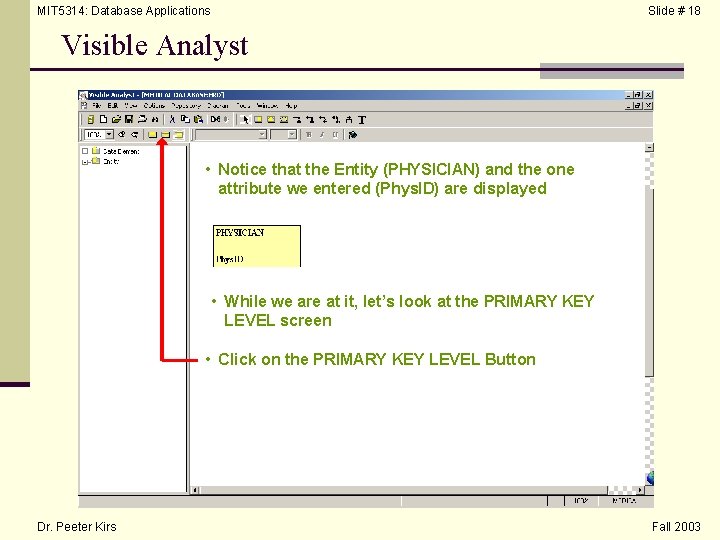Click the inner diagram window restore button
720x540 pixels.
tap(638, 106)
